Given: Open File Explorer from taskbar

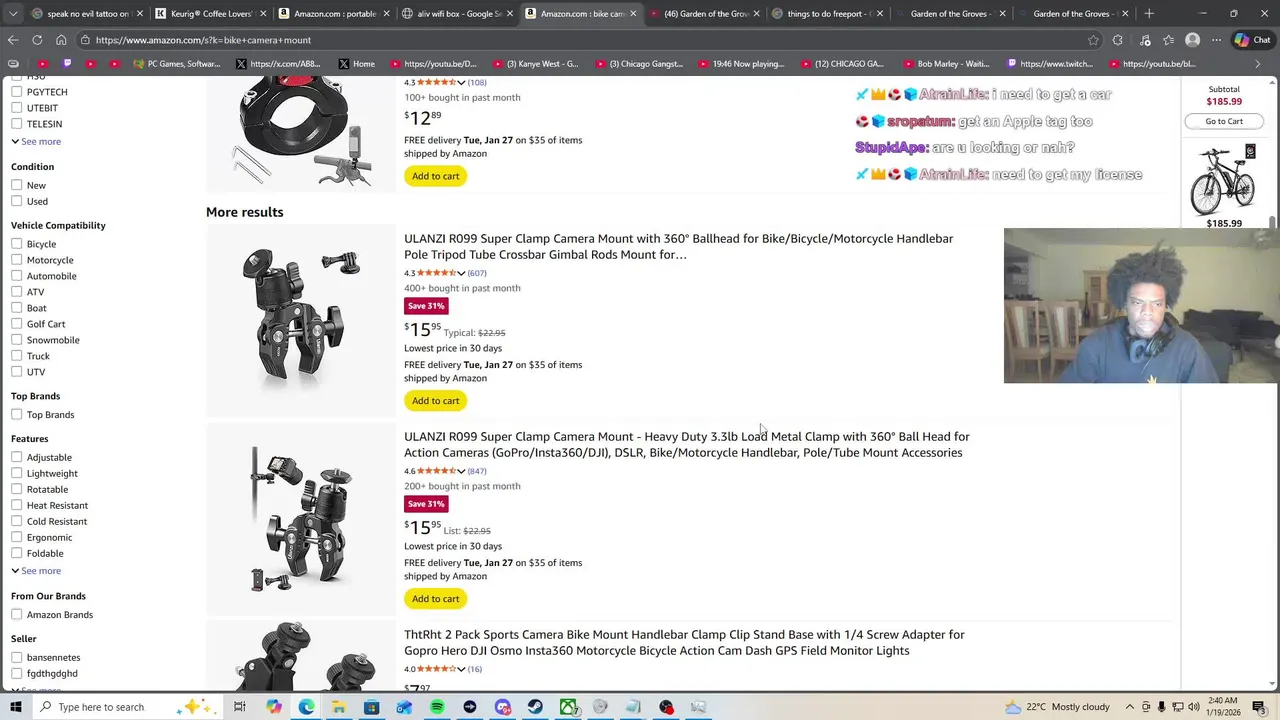Looking at the screenshot, I should pos(339,707).
